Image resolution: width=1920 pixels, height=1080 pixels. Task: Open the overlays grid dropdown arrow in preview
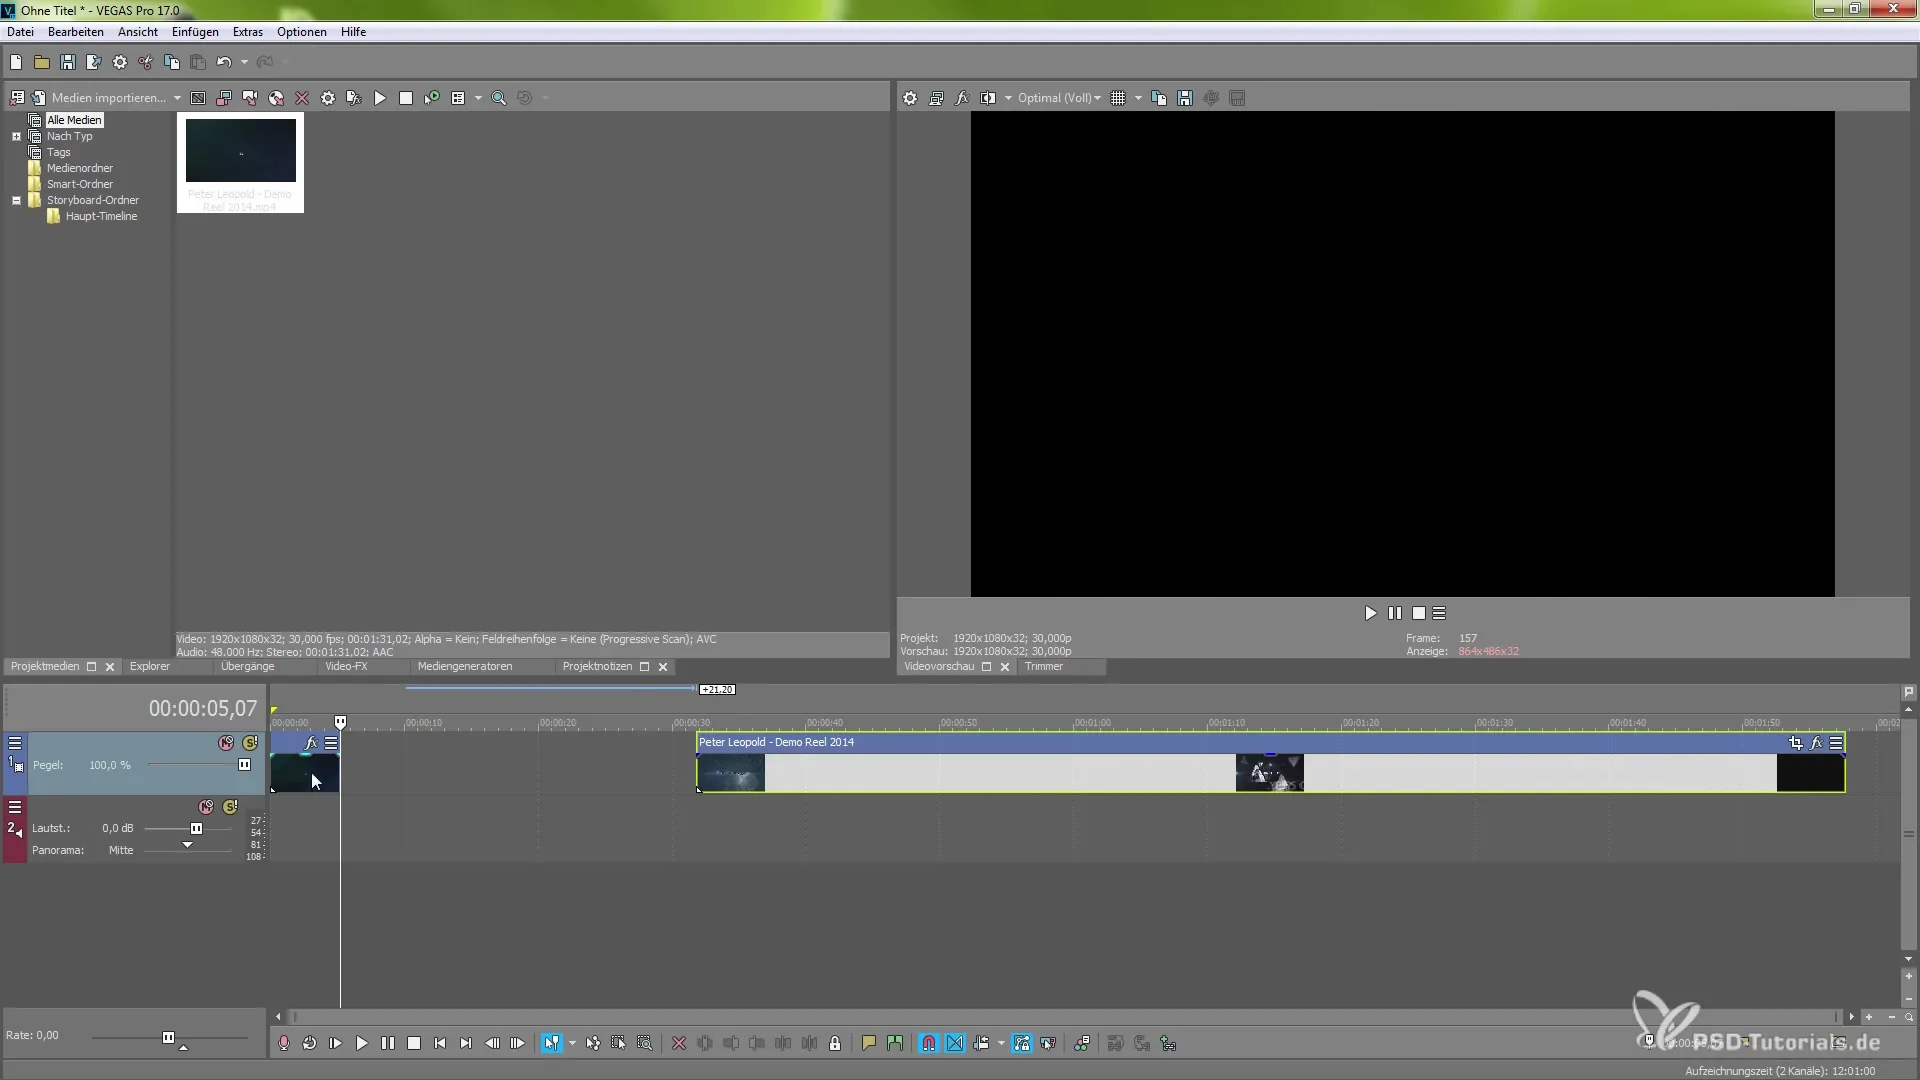[1138, 98]
